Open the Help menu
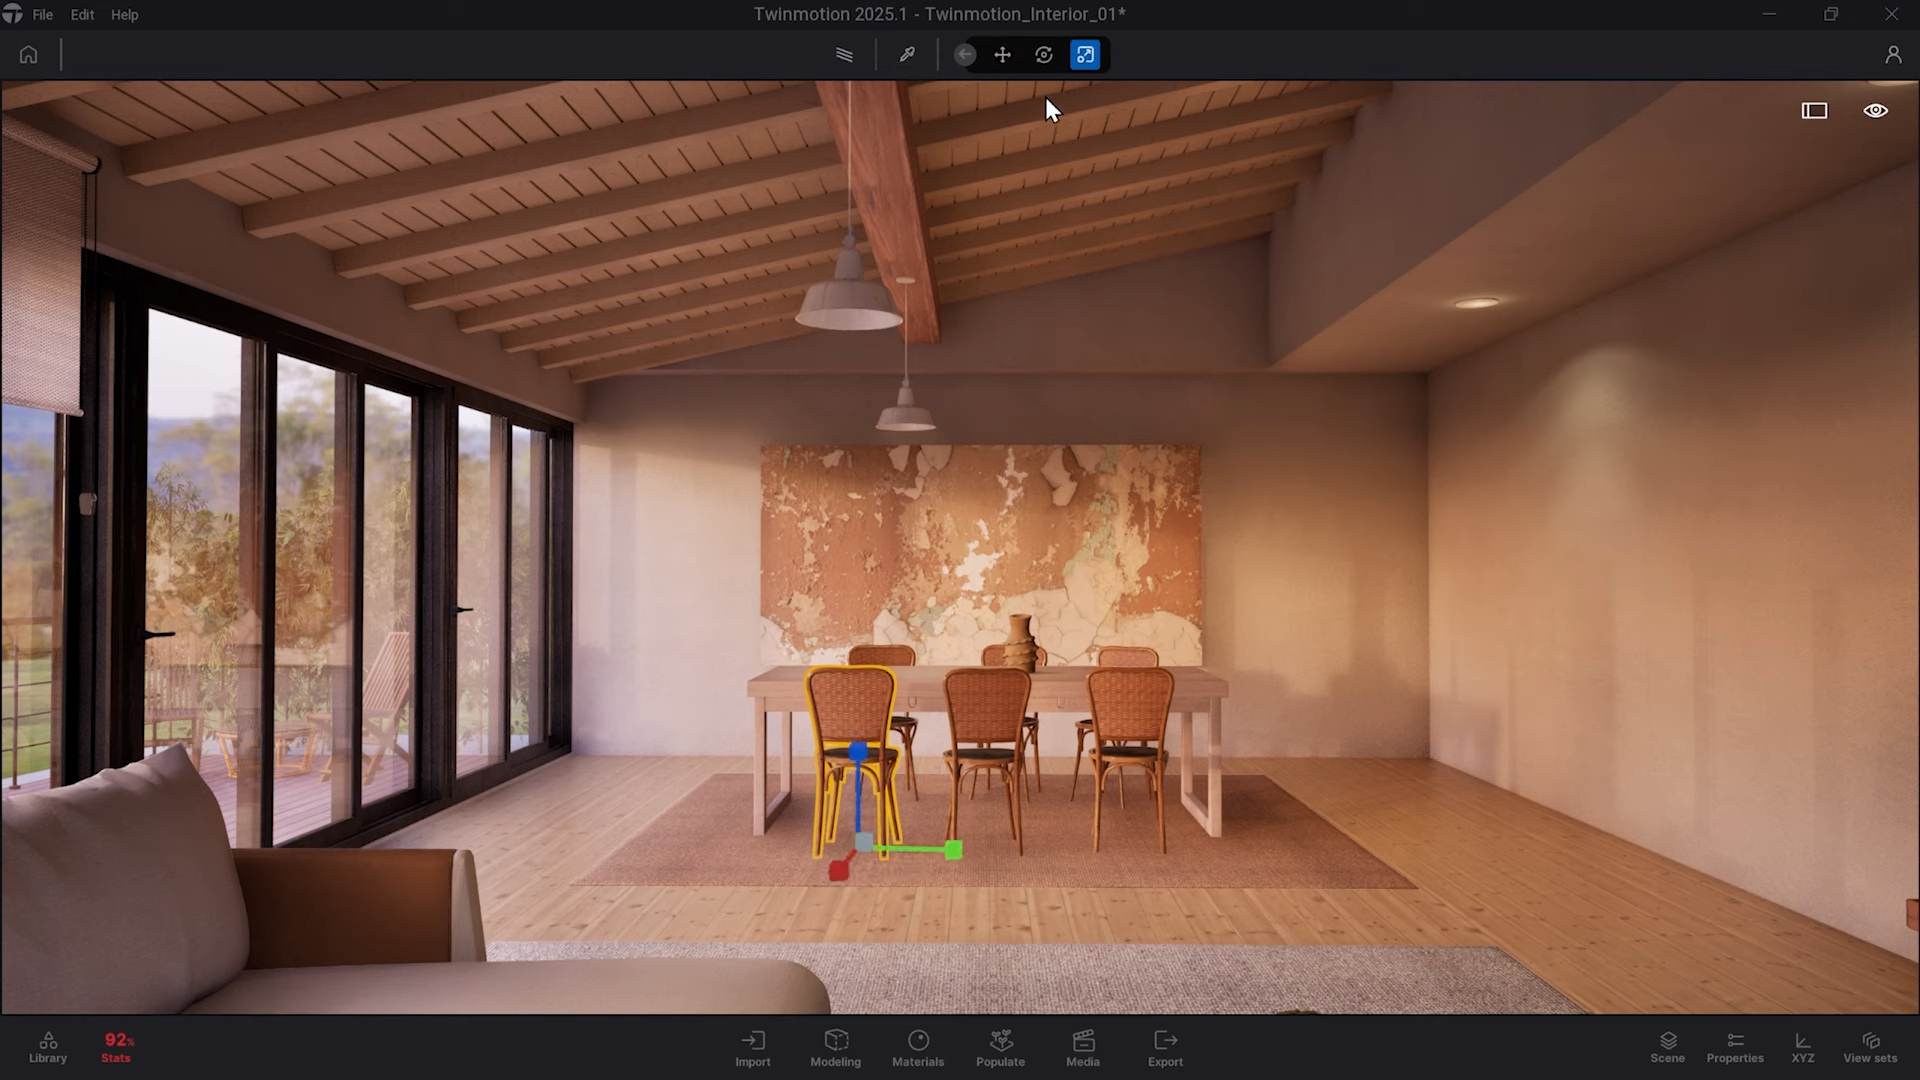The height and width of the screenshot is (1080, 1920). click(125, 15)
